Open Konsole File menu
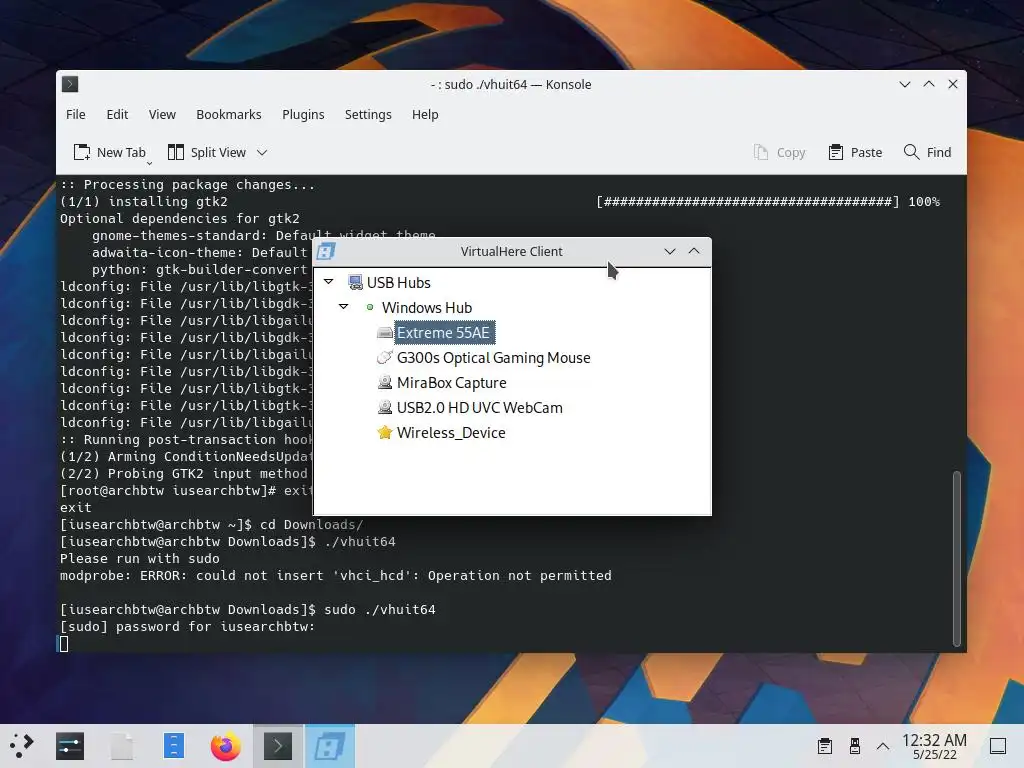Viewport: 1024px width, 768px height. [76, 114]
